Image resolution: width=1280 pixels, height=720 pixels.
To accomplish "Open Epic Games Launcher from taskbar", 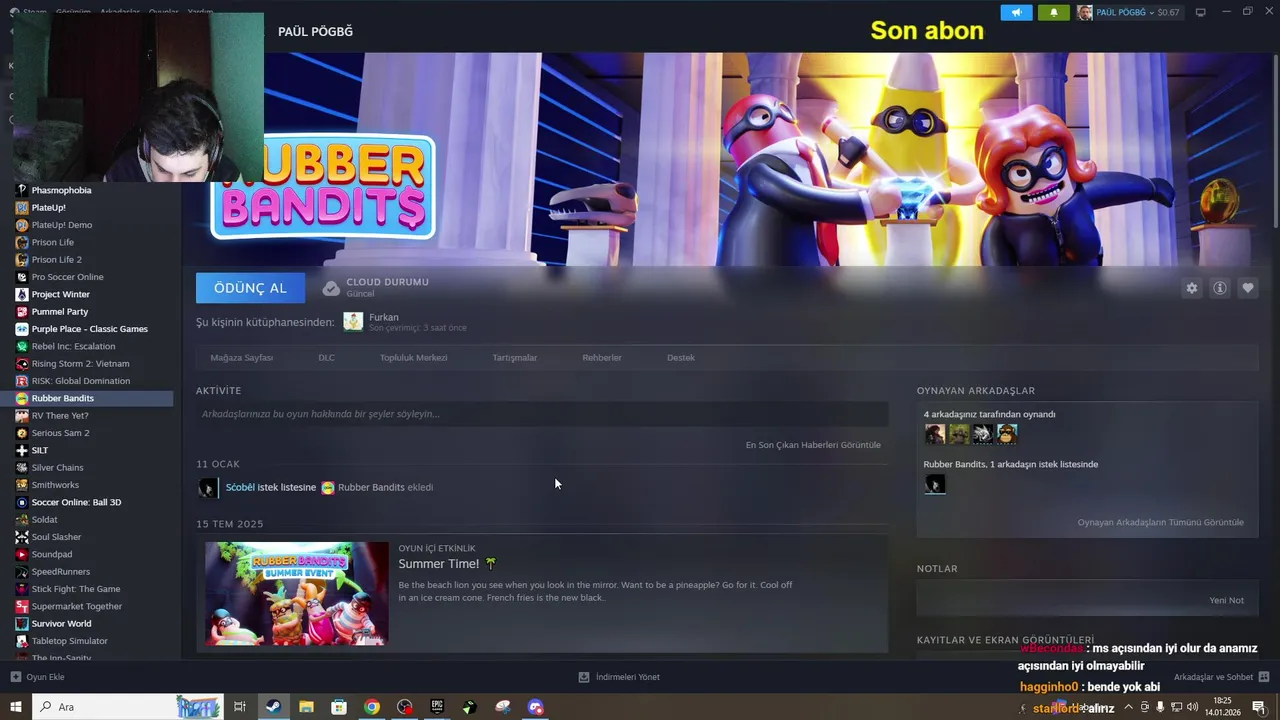I will [x=437, y=707].
